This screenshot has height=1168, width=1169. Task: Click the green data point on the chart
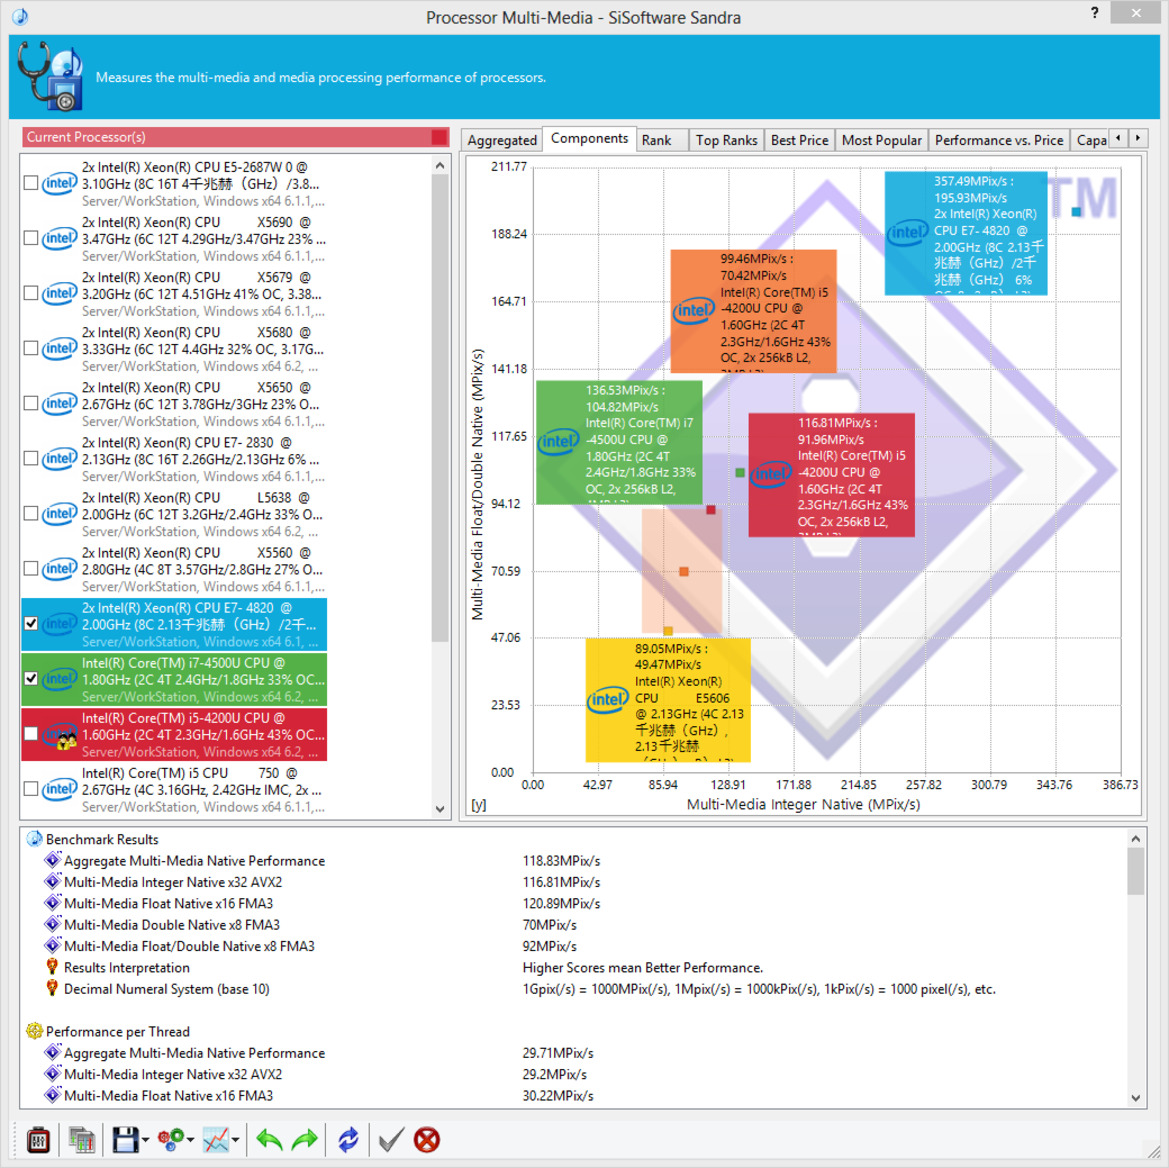[x=740, y=473]
